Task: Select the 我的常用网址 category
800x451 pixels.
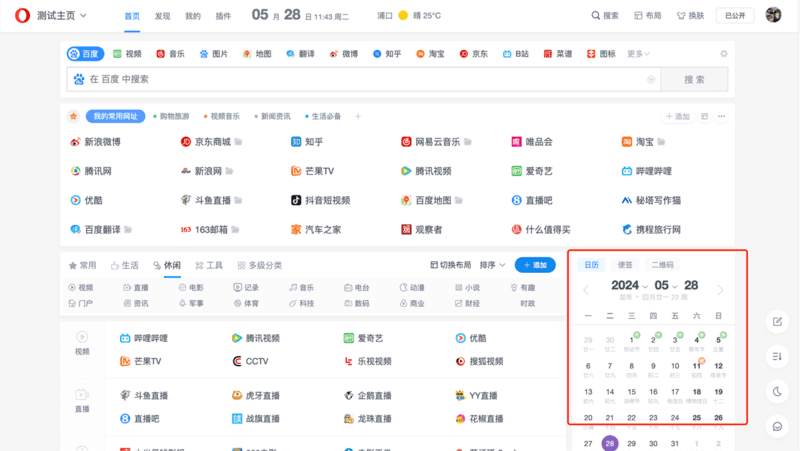Action: 115,116
